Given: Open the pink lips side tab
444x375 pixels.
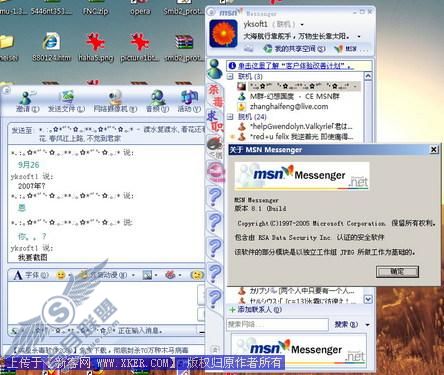Looking at the screenshot, I should 216,172.
